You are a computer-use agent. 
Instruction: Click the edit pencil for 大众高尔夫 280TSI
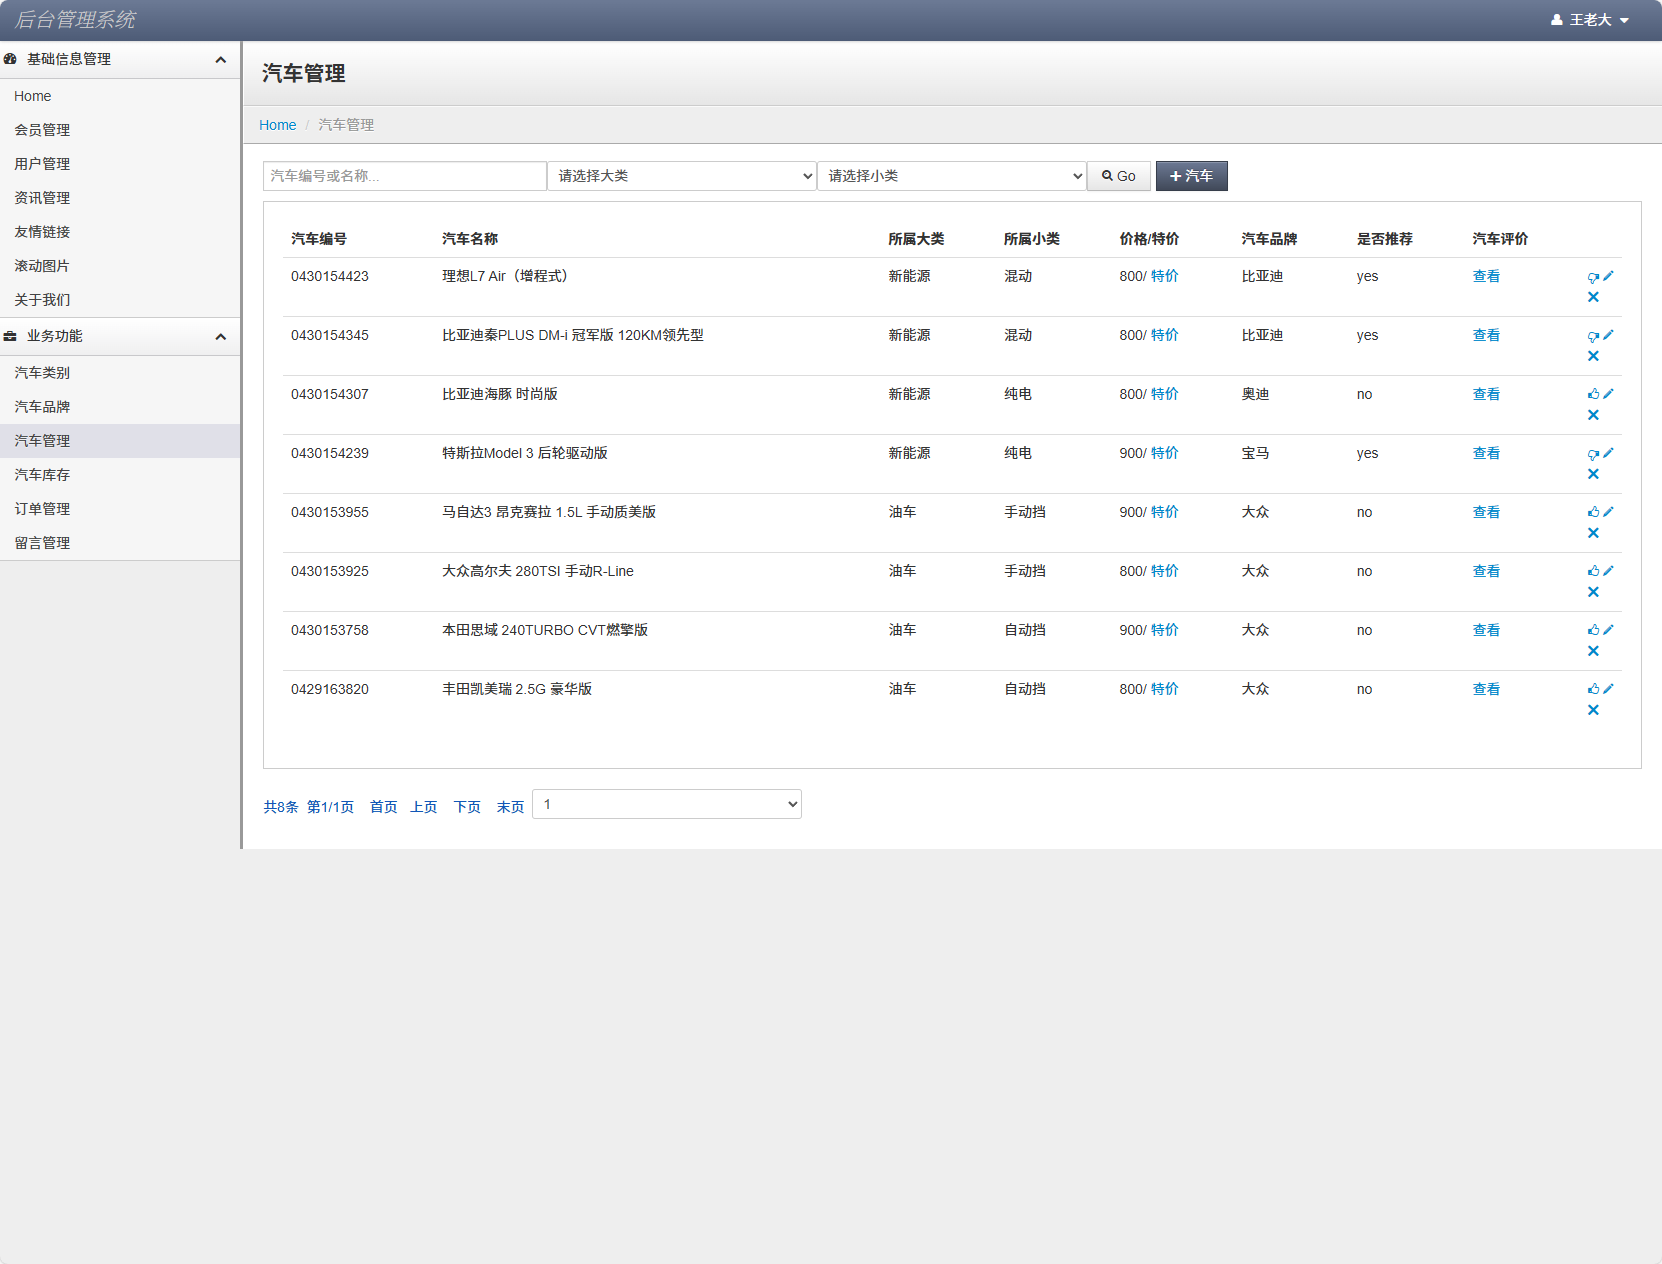[x=1609, y=571]
